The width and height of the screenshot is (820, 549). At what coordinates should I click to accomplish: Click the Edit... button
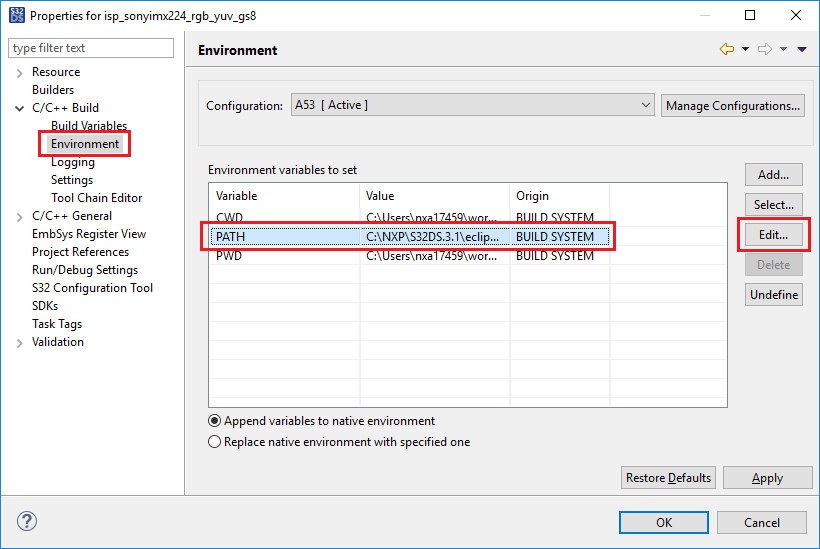click(x=773, y=235)
